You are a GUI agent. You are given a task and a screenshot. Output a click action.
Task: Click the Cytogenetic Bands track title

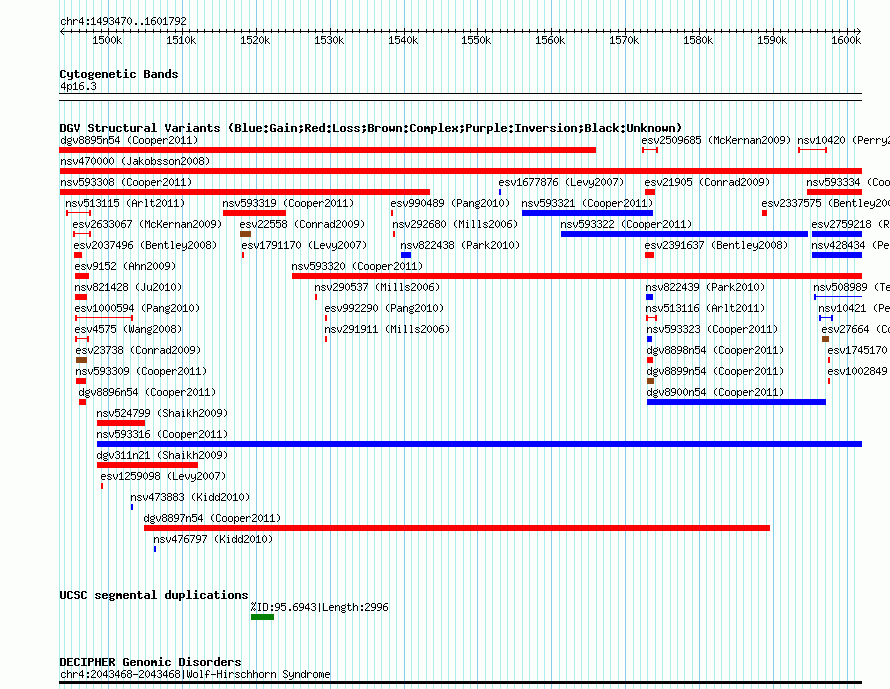pyautogui.click(x=119, y=74)
